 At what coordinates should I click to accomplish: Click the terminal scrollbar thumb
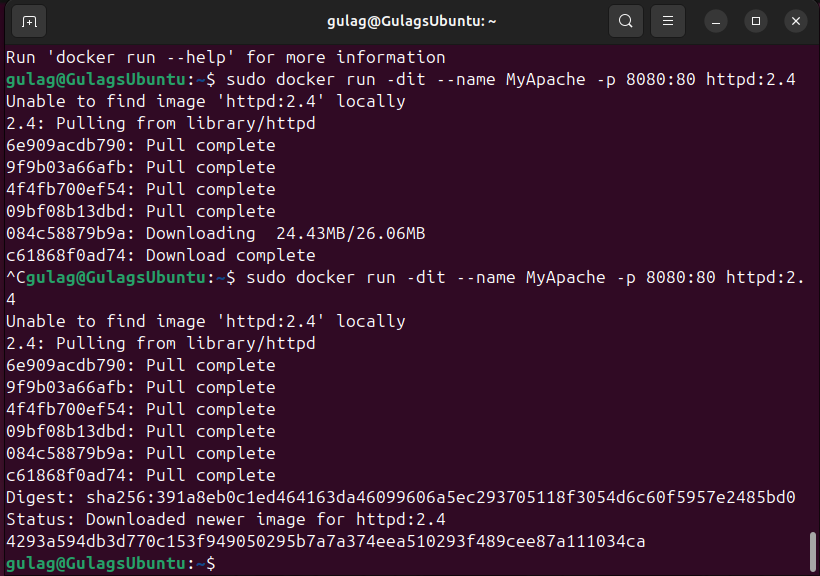(813, 552)
